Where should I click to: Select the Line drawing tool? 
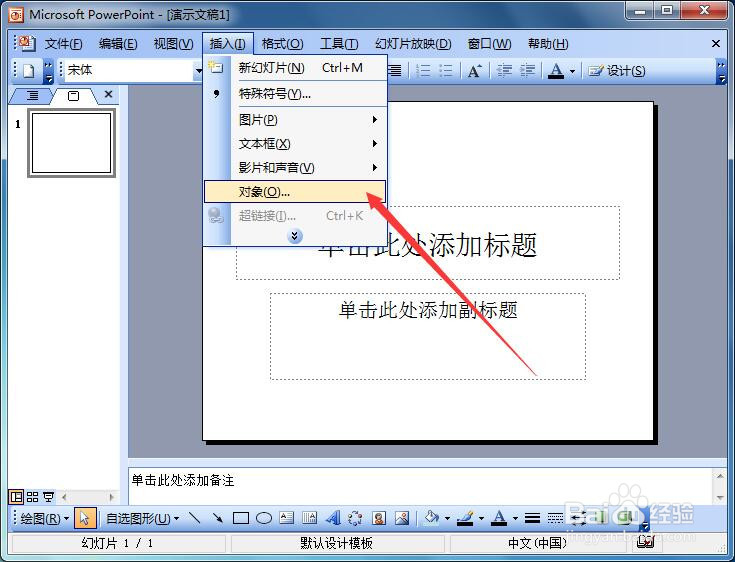[x=194, y=518]
